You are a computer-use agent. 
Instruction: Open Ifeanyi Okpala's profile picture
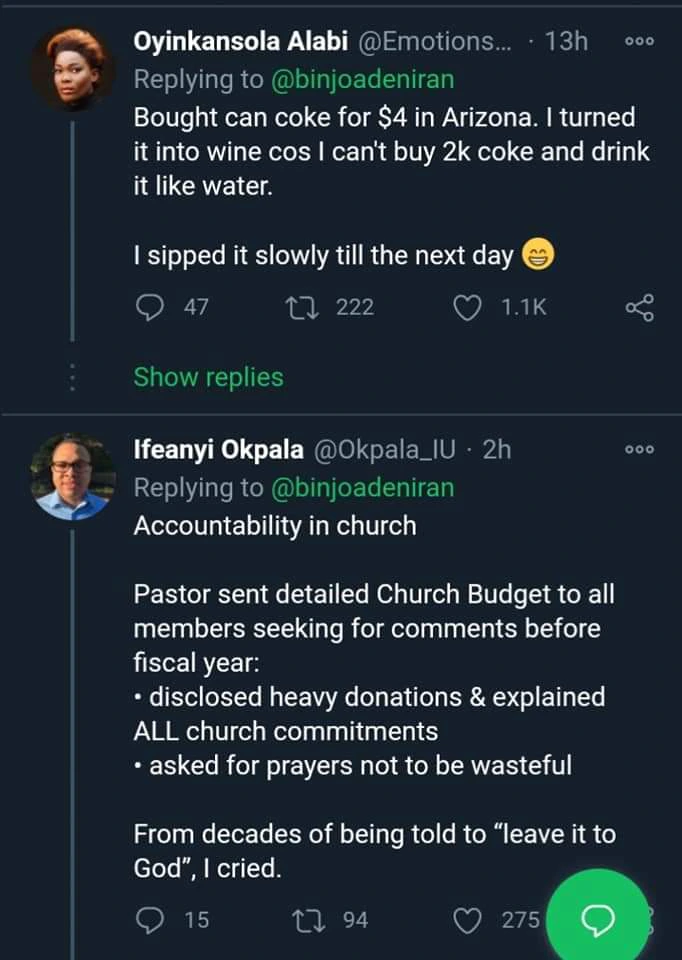72,476
